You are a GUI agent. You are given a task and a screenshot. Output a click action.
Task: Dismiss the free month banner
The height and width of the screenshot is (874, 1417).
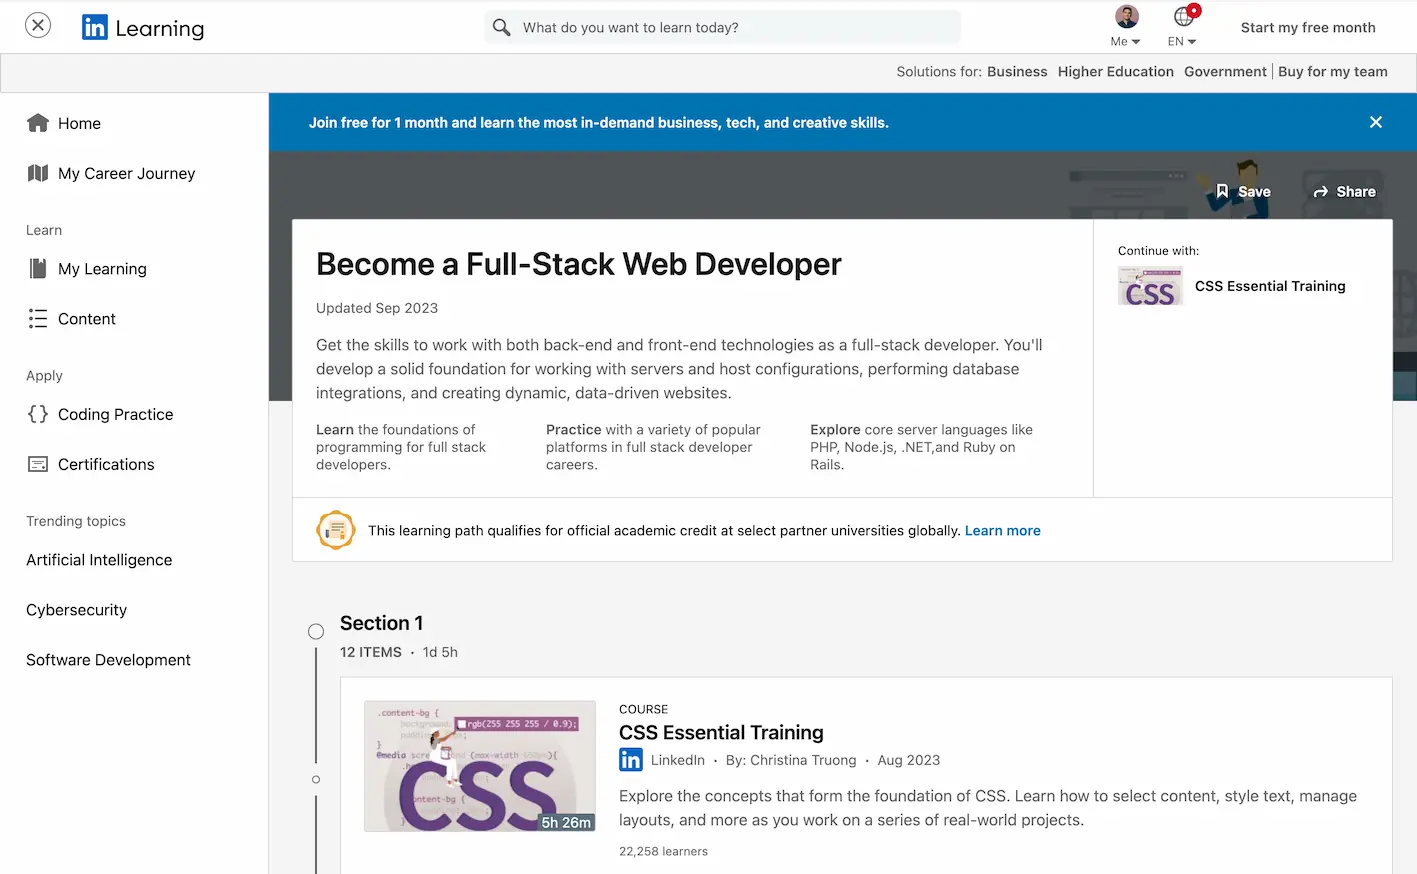pyautogui.click(x=1376, y=121)
